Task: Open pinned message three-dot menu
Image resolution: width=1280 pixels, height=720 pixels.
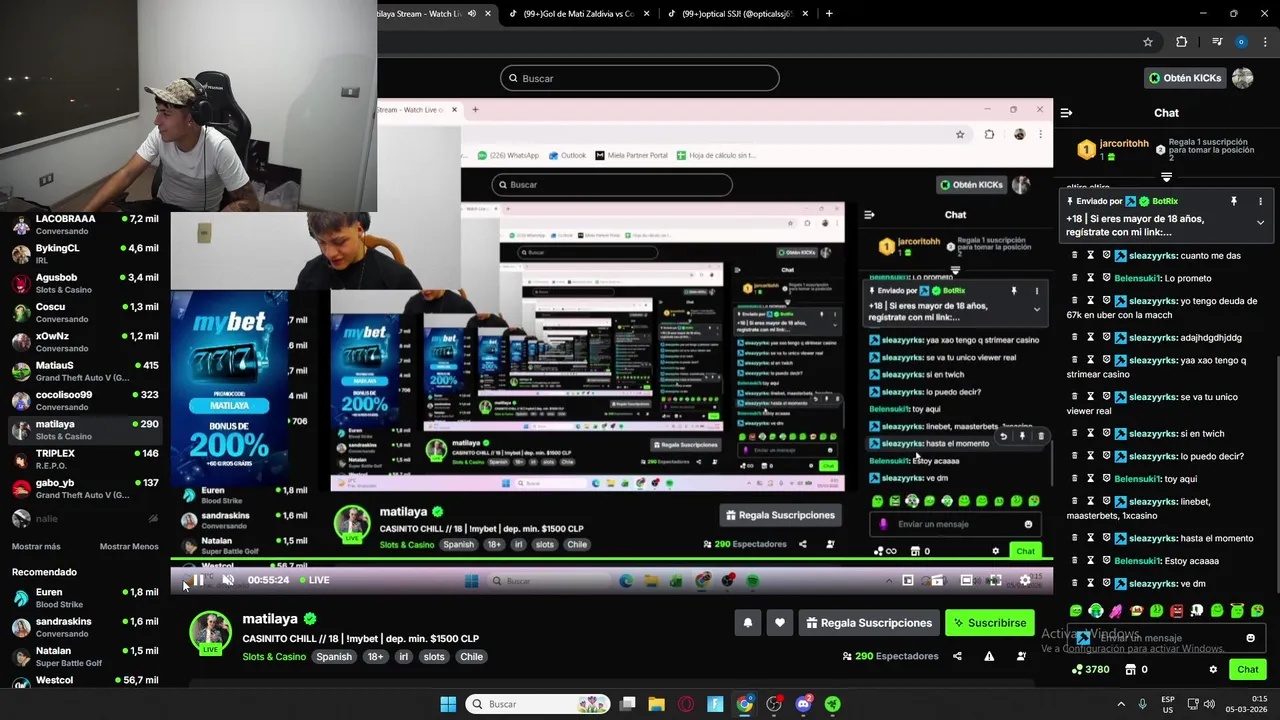Action: coord(1260,201)
